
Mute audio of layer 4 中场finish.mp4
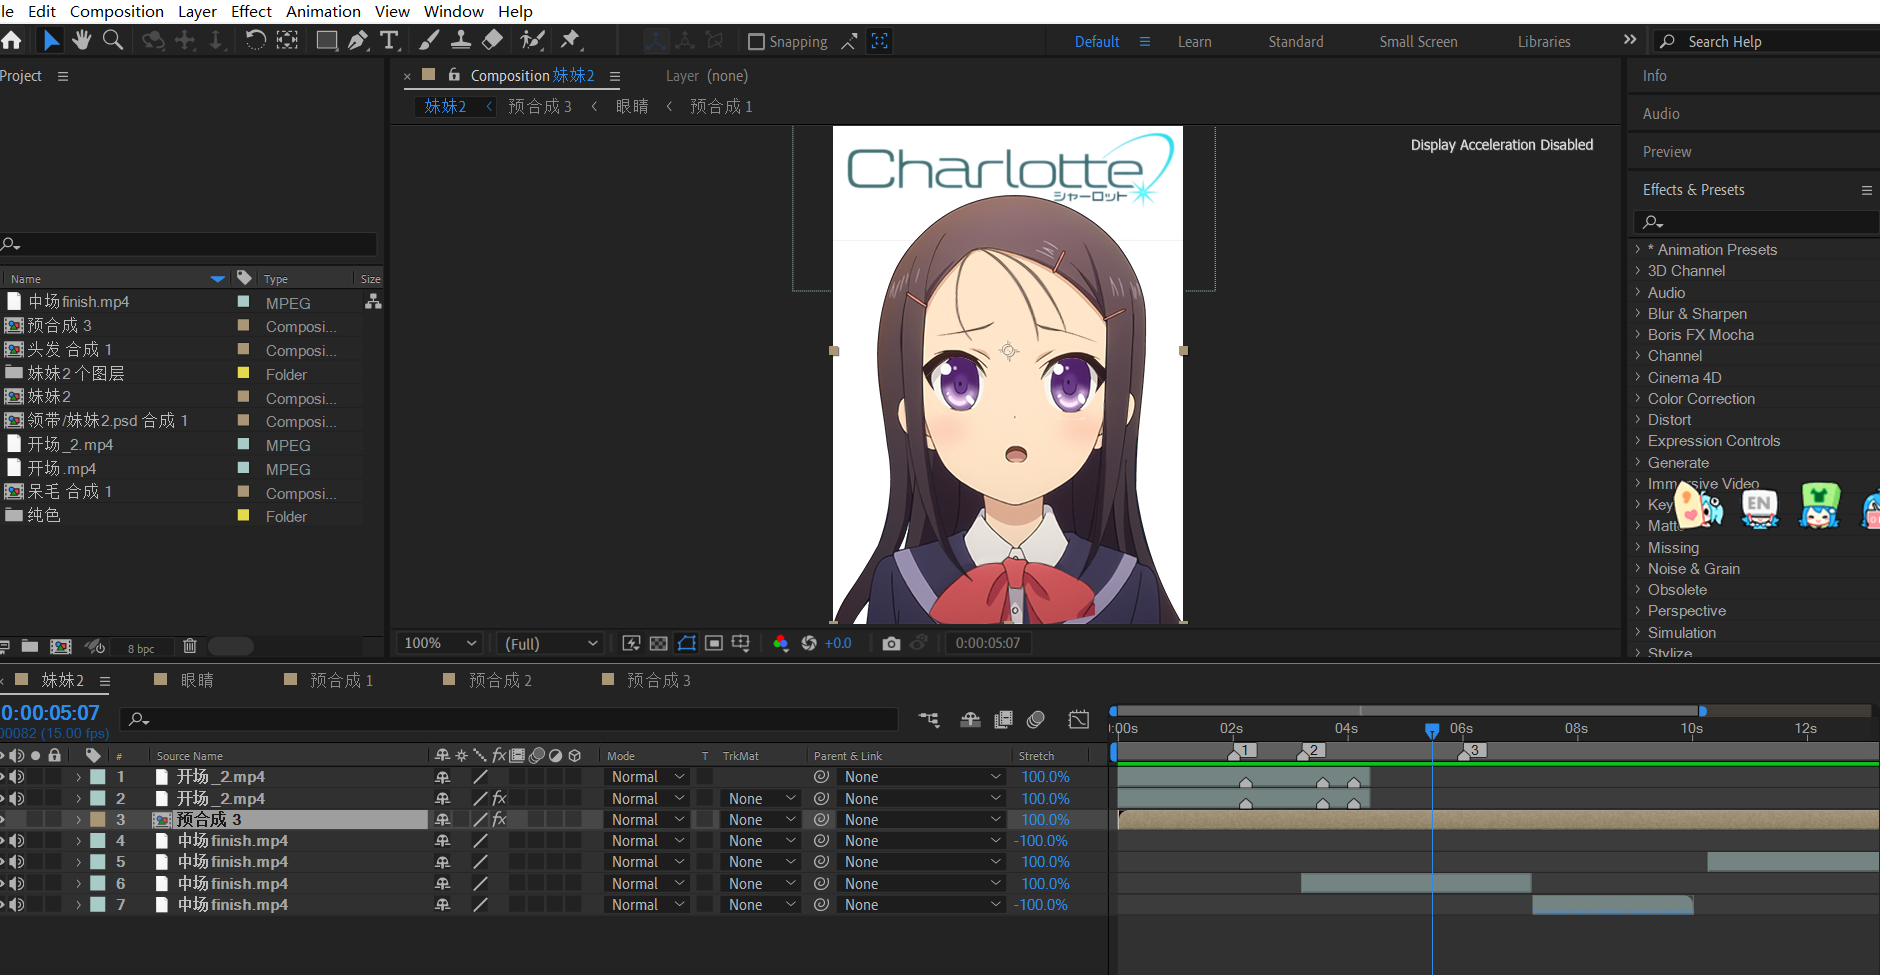(16, 841)
